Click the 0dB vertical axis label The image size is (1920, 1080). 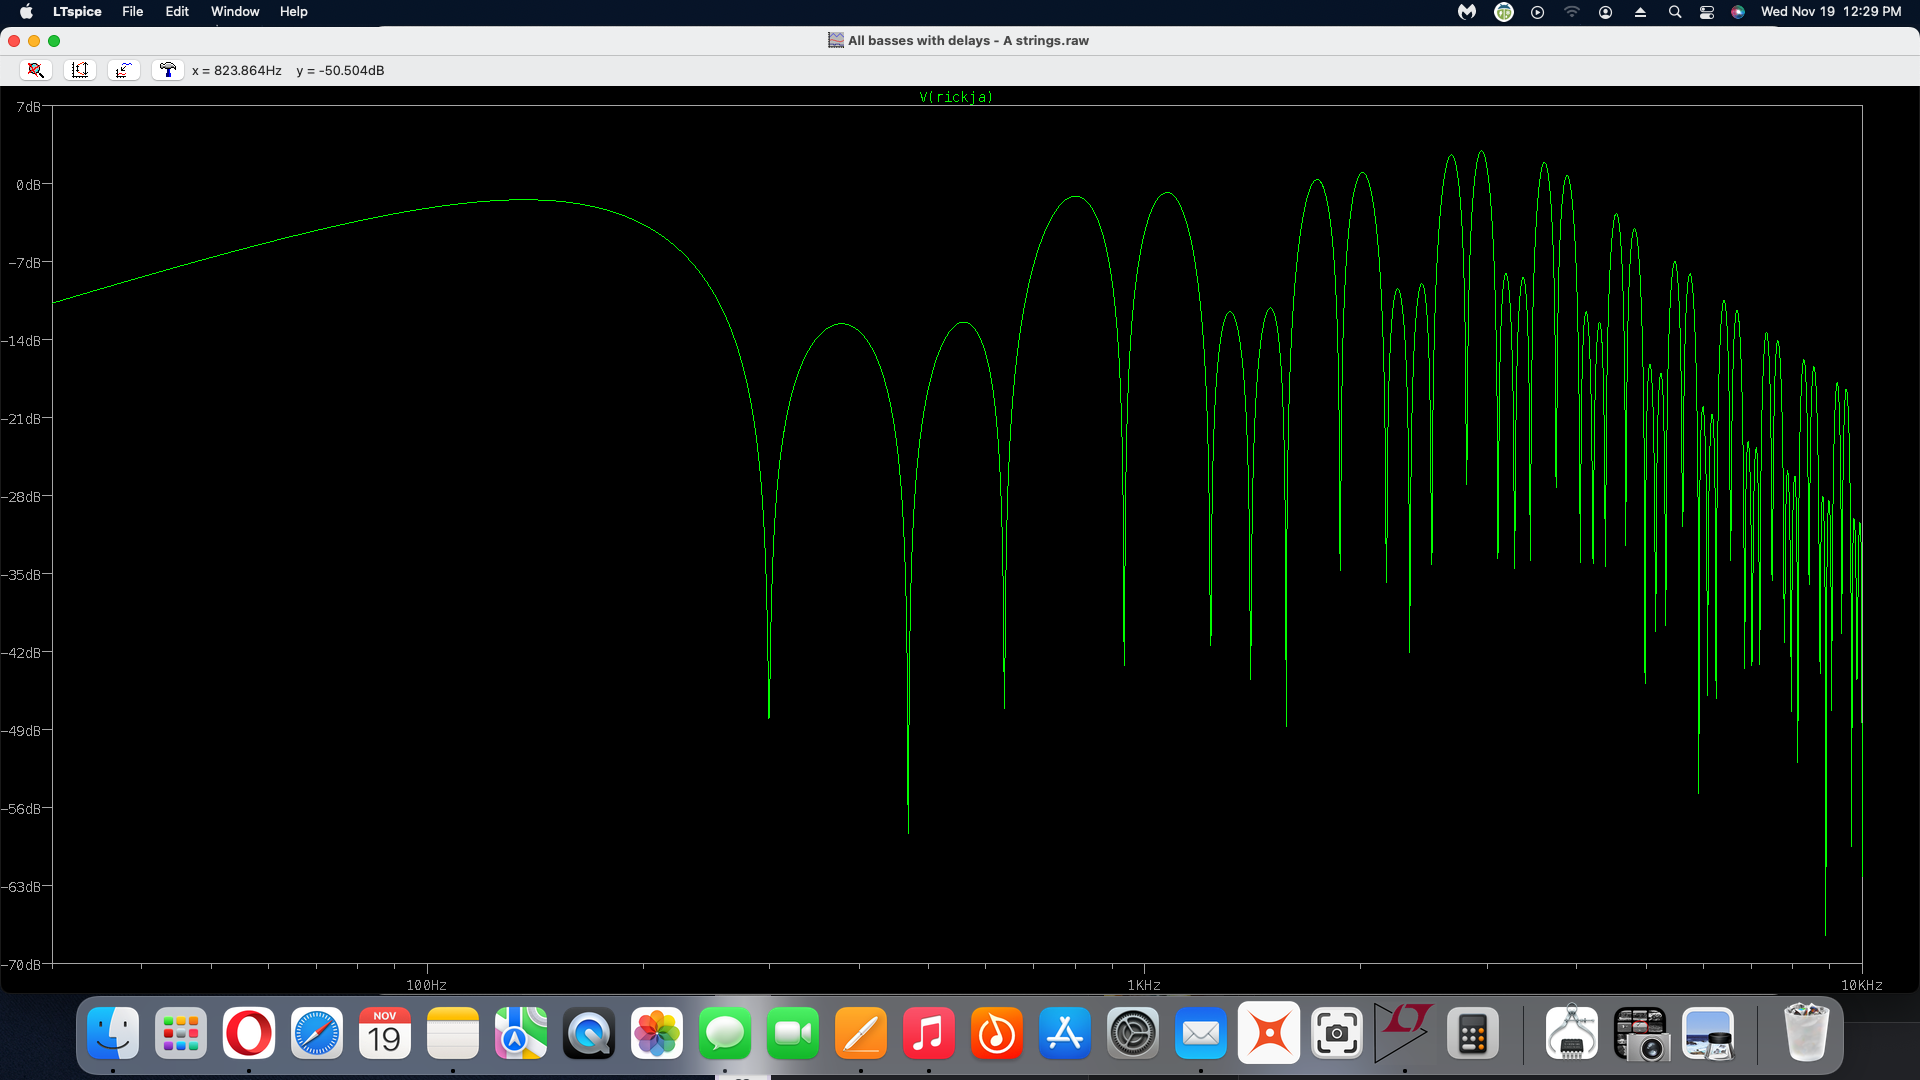28,185
